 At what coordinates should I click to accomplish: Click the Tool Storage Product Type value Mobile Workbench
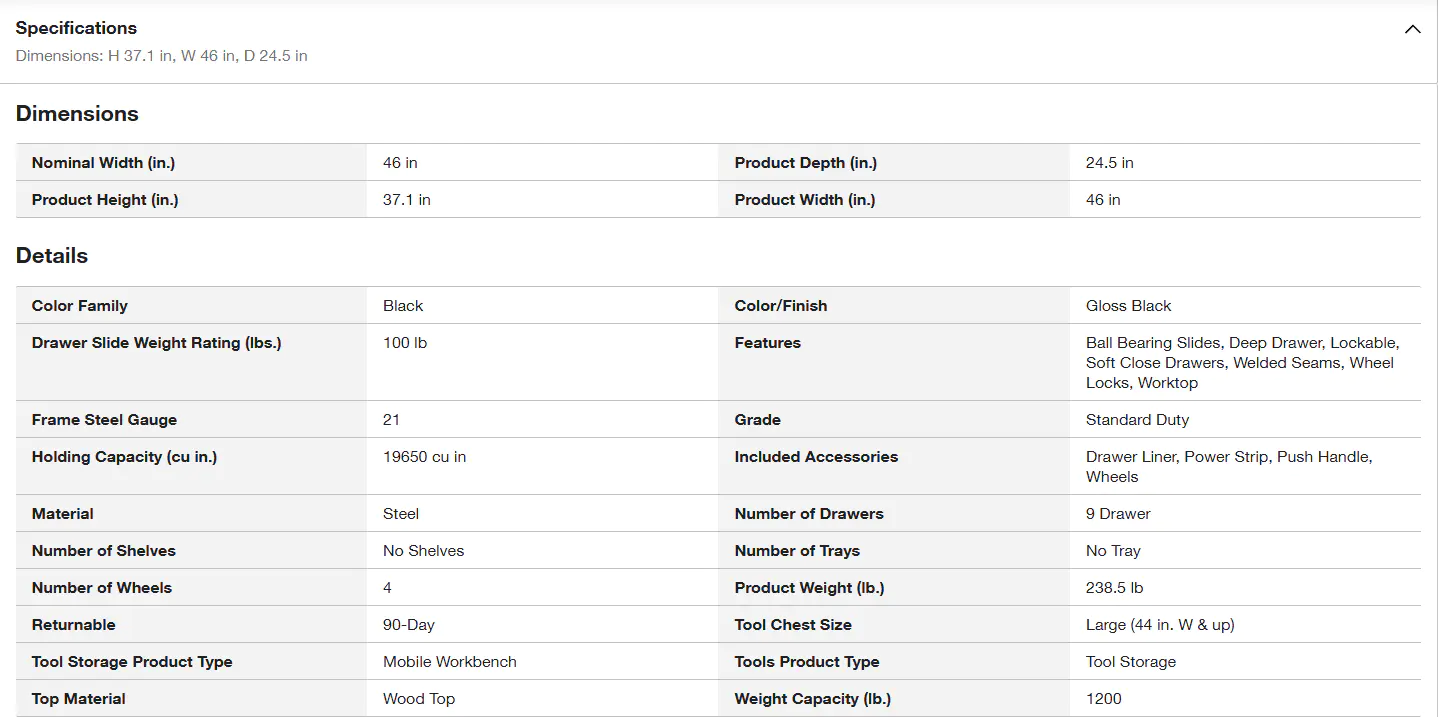[449, 662]
